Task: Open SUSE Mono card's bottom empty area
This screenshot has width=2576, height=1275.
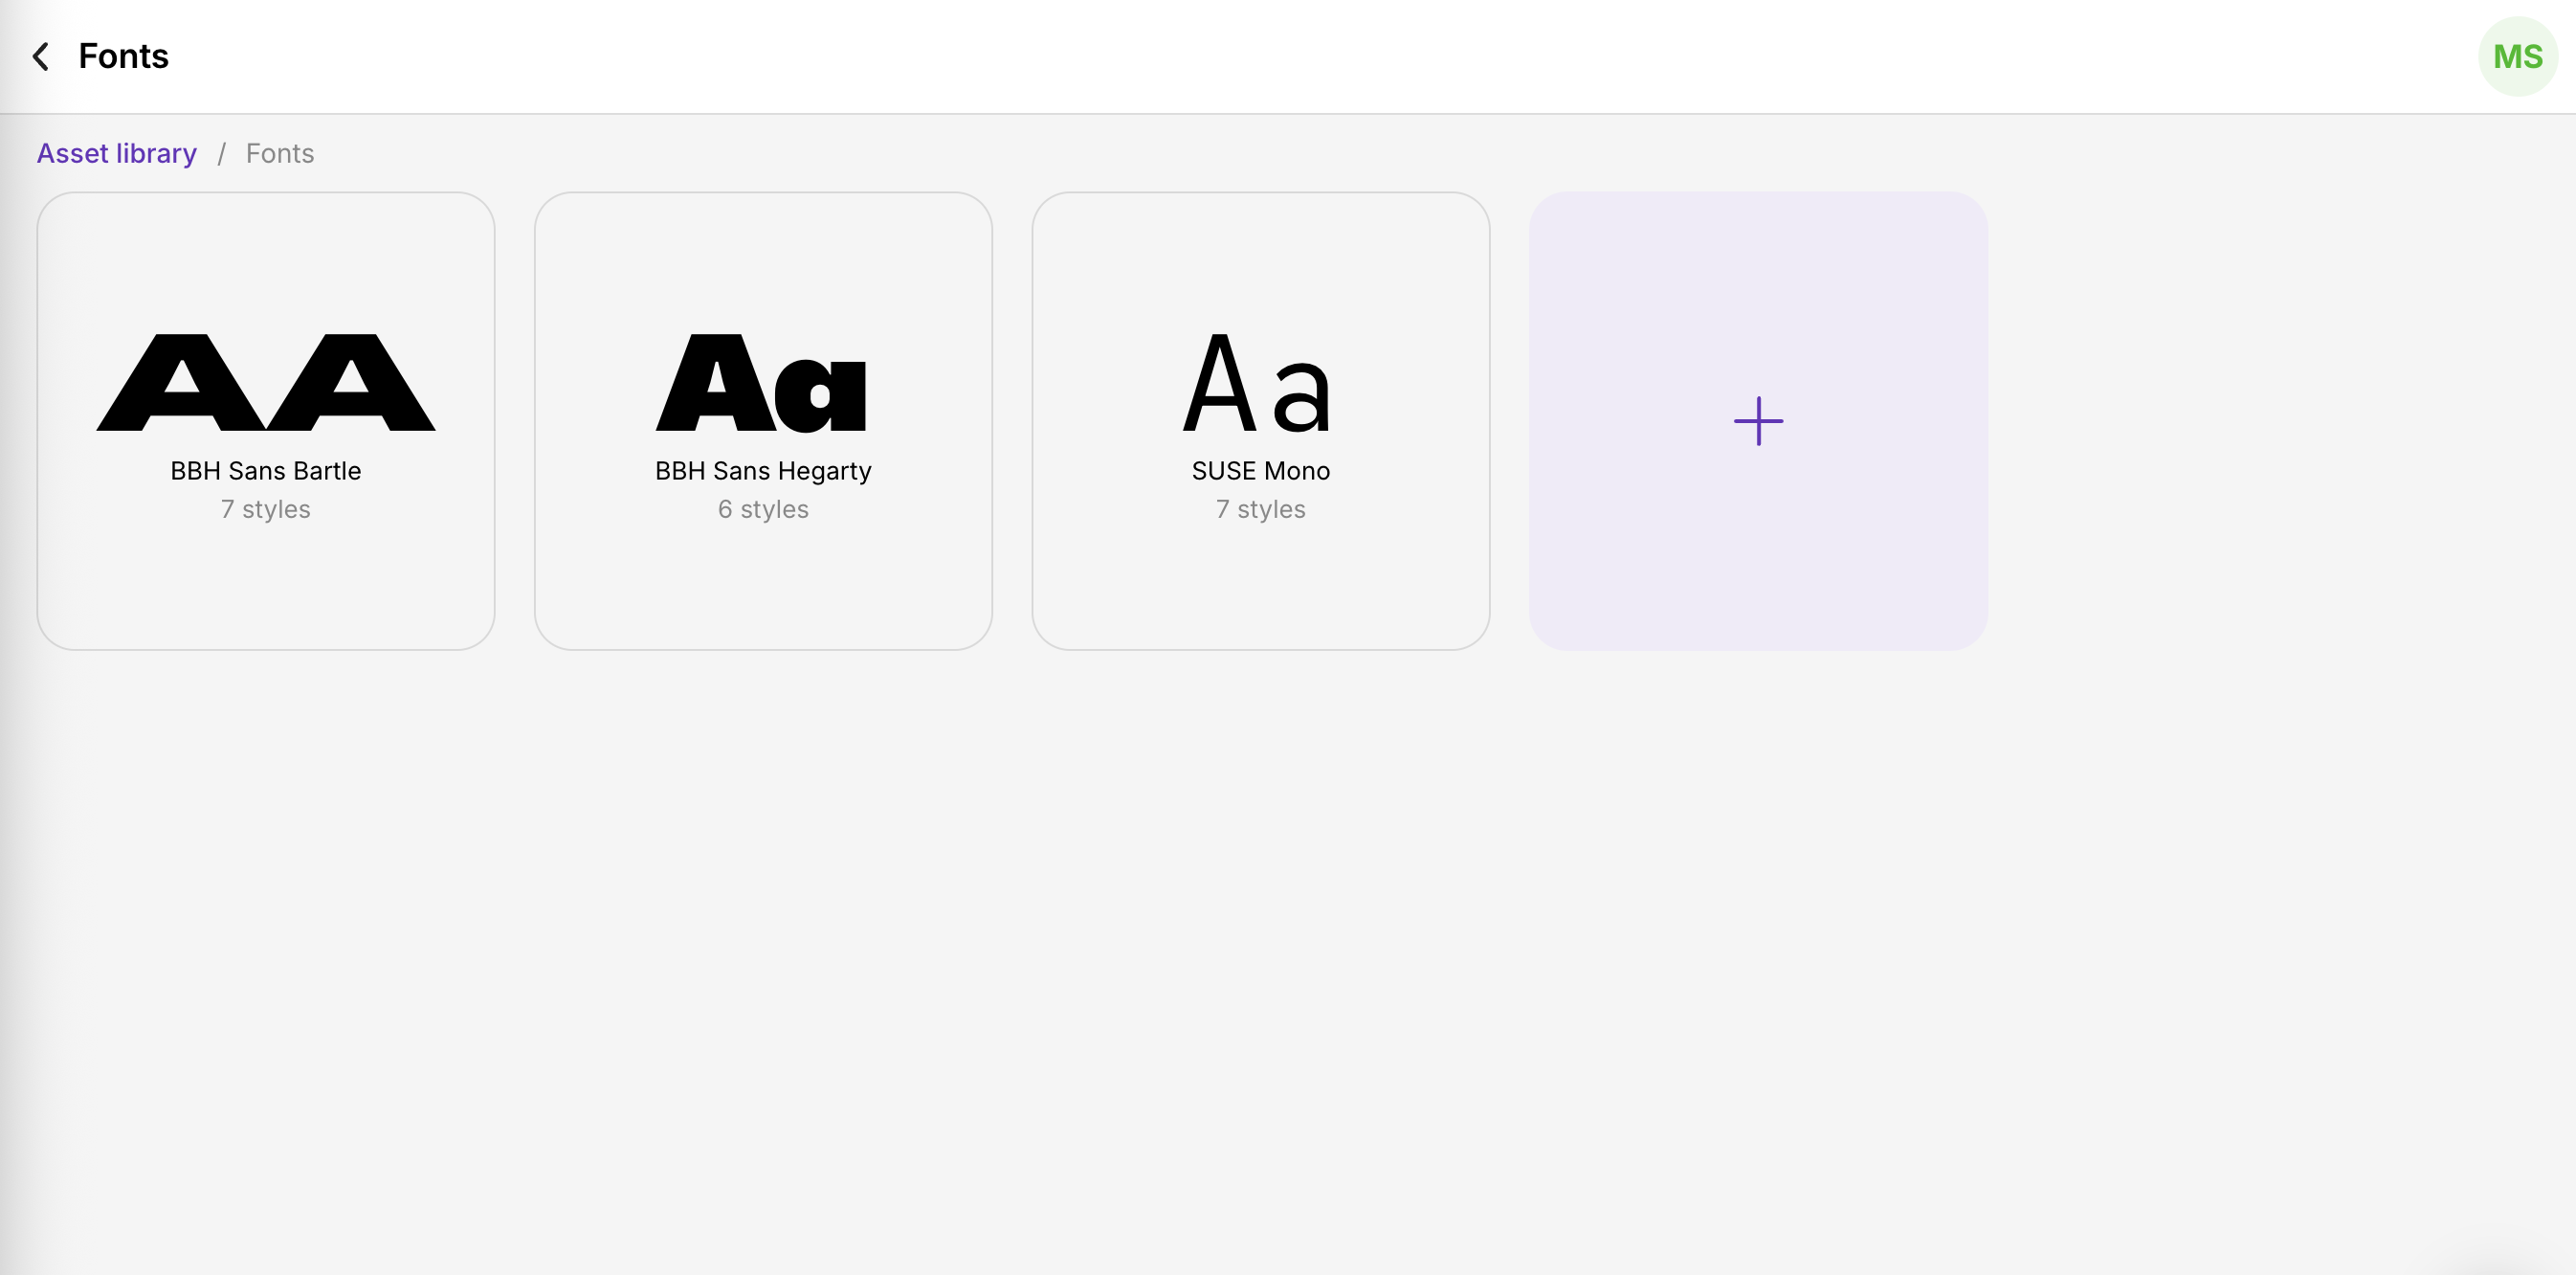Action: point(1260,590)
